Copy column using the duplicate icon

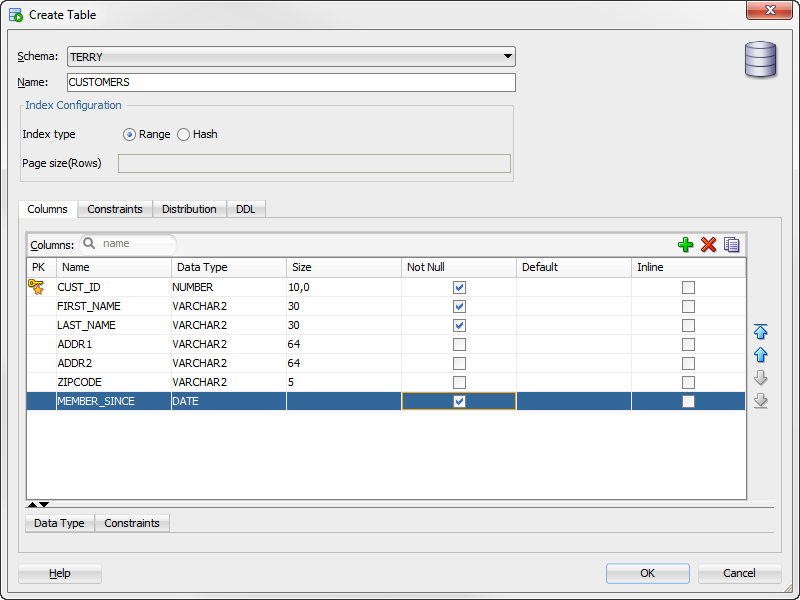[x=732, y=245]
